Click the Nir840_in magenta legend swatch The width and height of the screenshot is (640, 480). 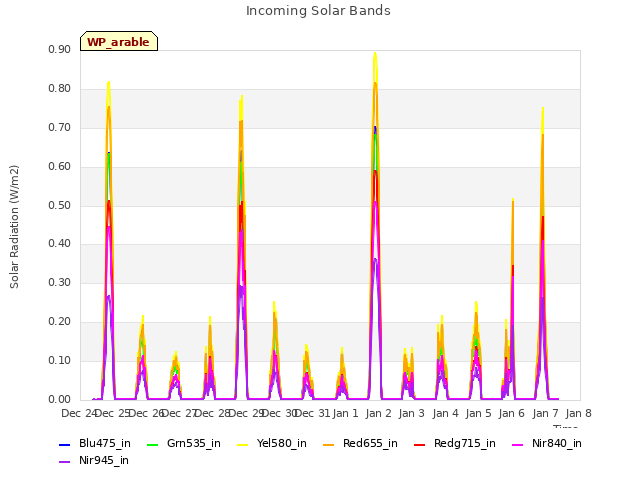coord(518,444)
